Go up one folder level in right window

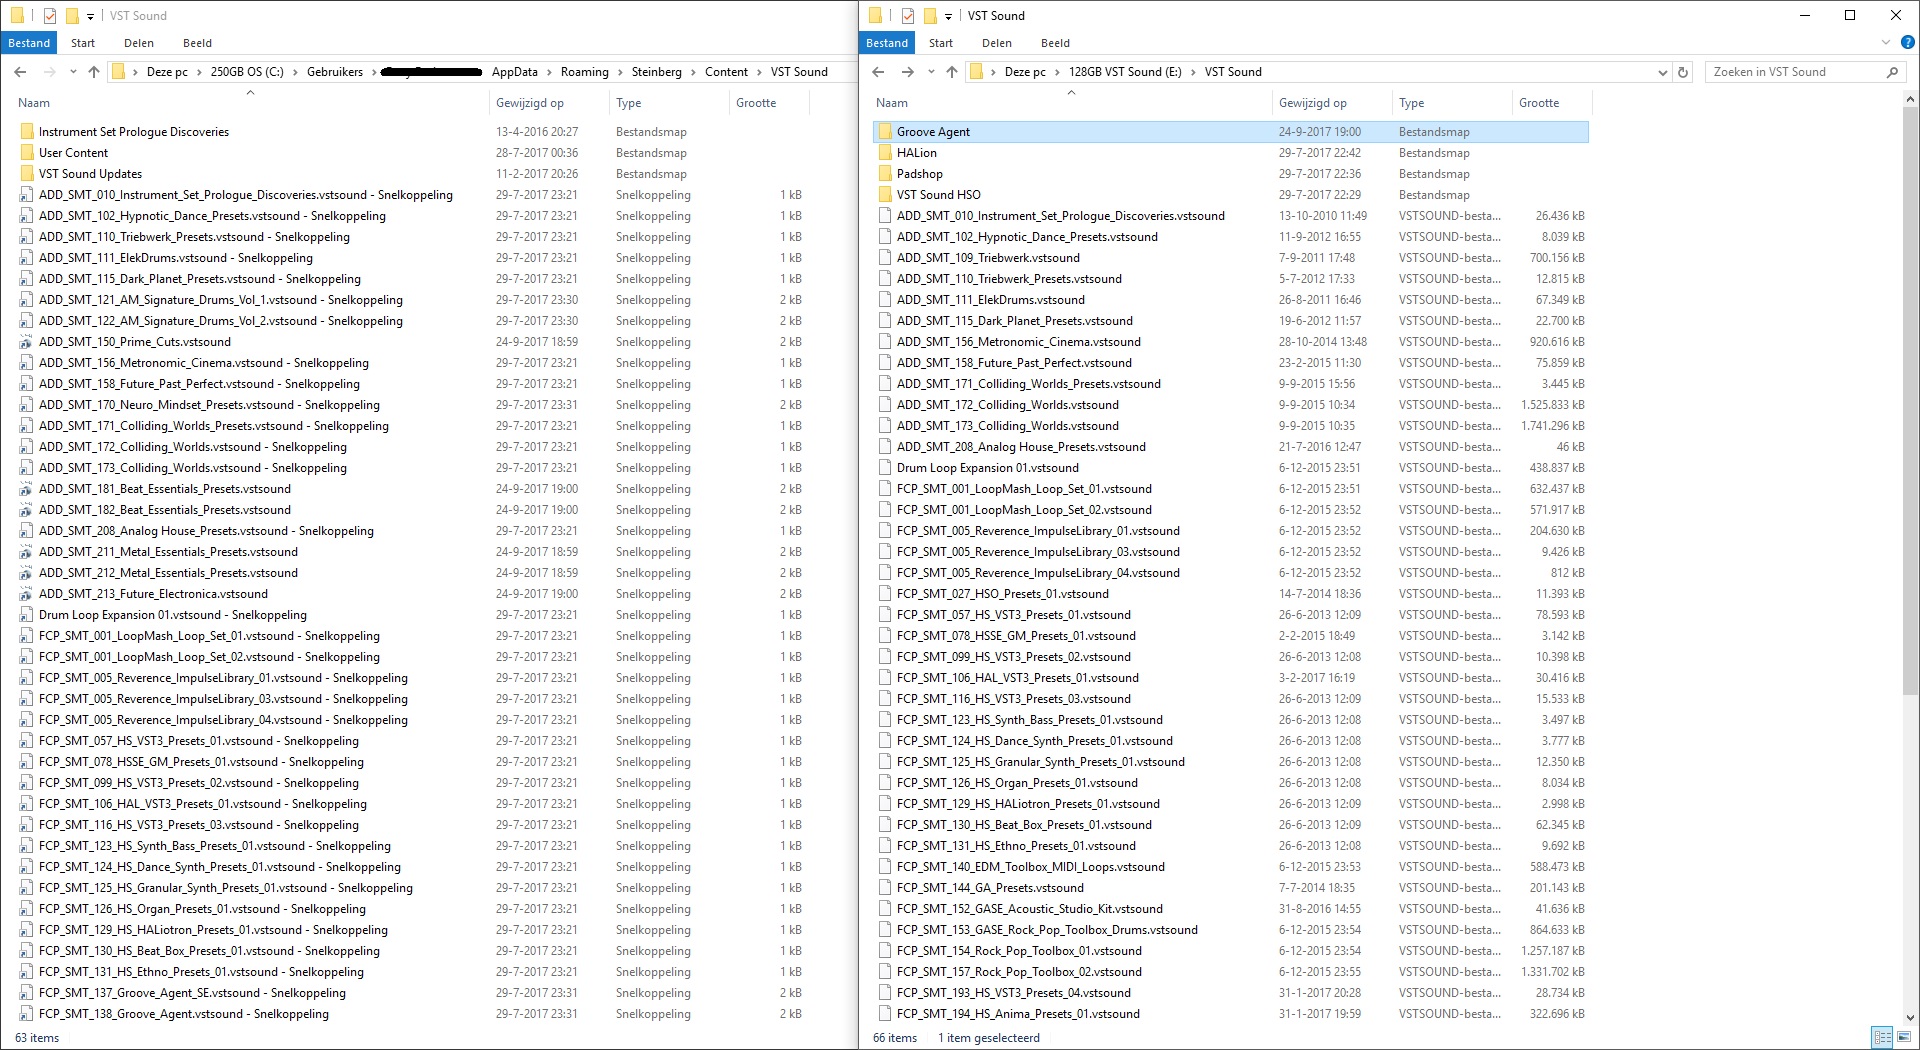pyautogui.click(x=952, y=72)
